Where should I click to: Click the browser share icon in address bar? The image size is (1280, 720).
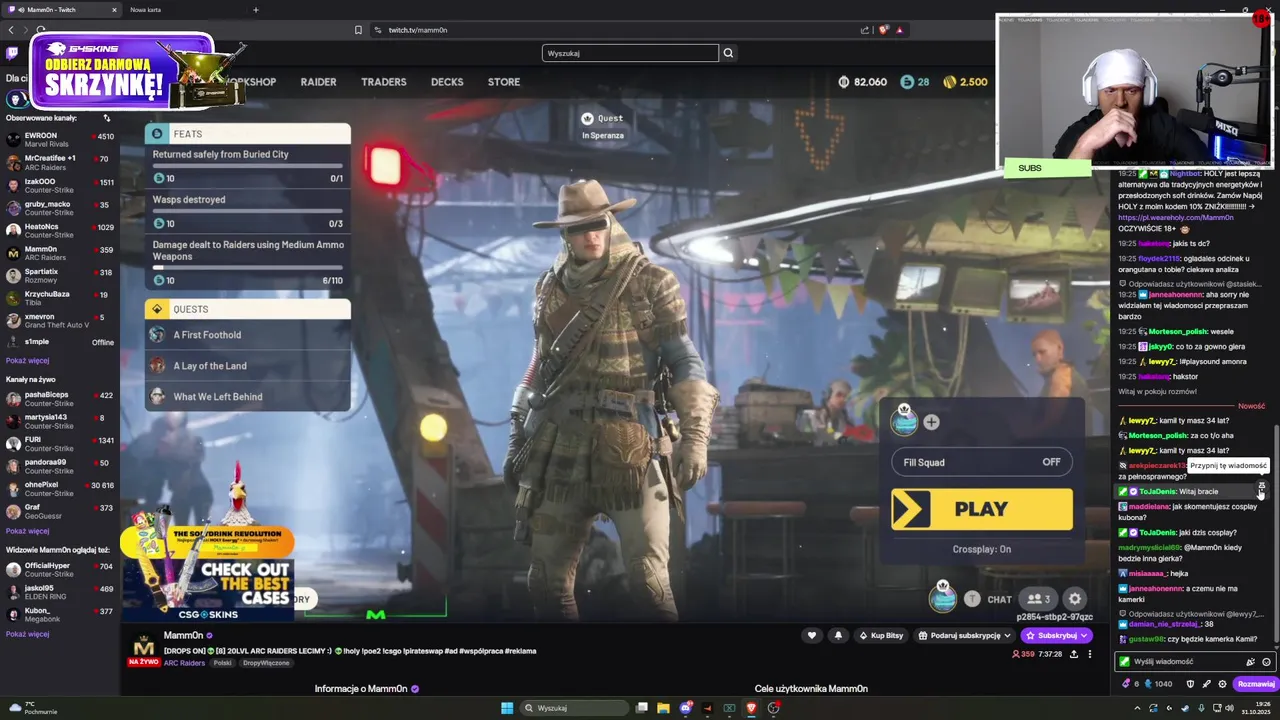(x=865, y=30)
